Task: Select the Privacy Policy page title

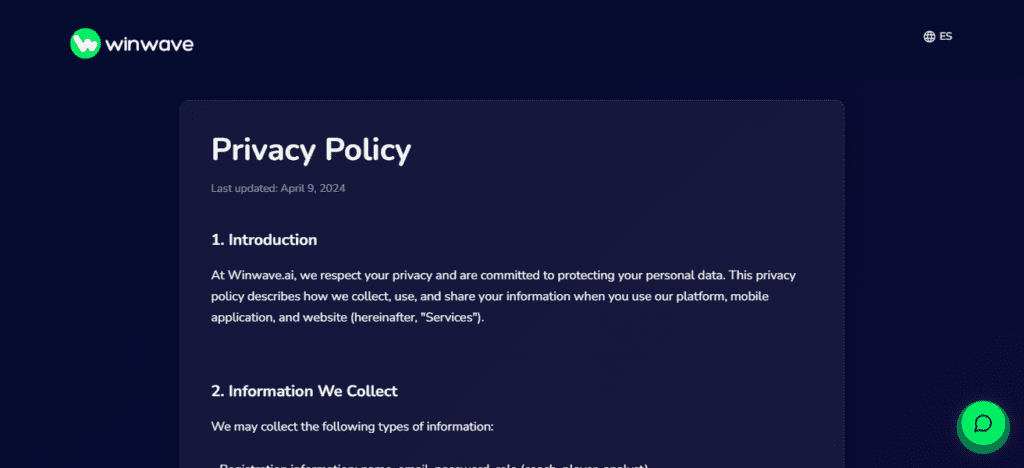Action: [311, 149]
